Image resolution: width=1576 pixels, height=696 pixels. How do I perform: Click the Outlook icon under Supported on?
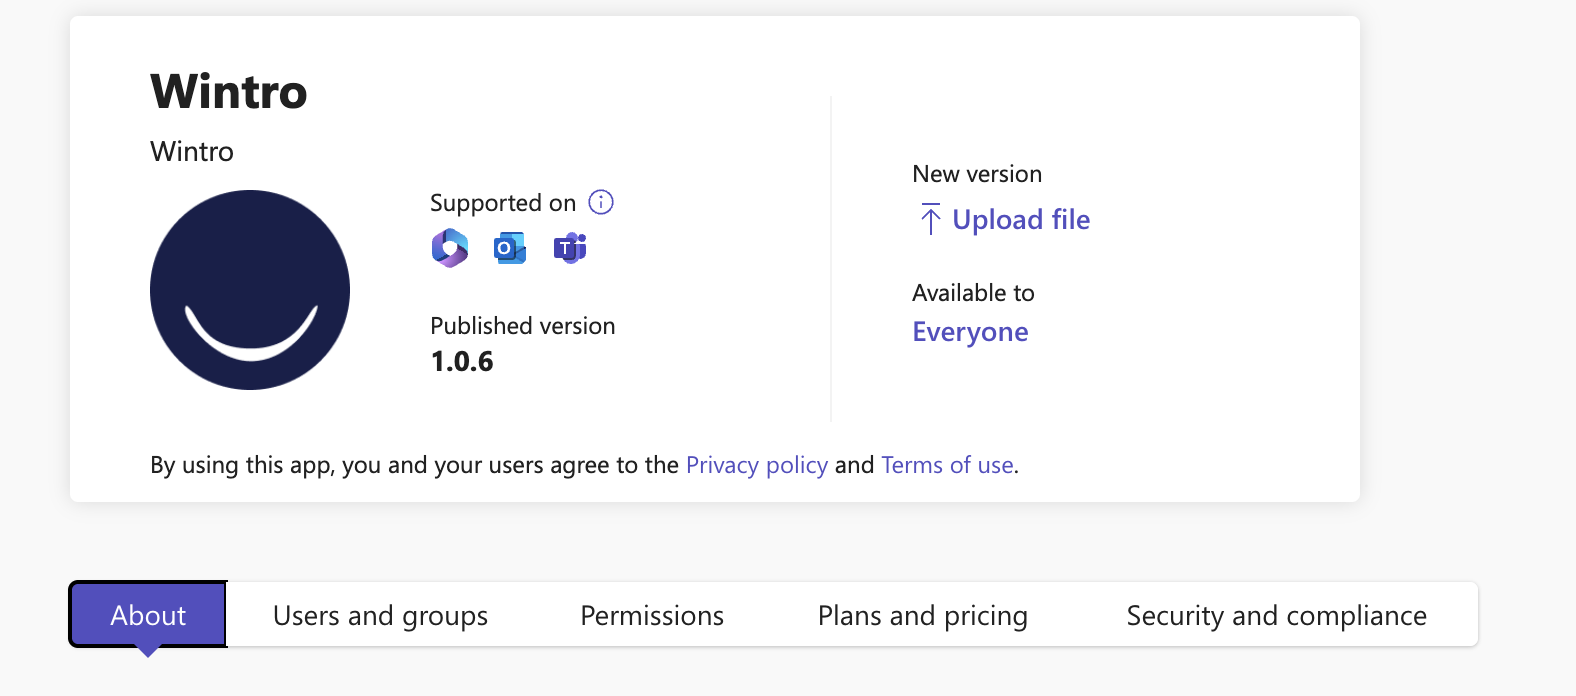(x=510, y=248)
